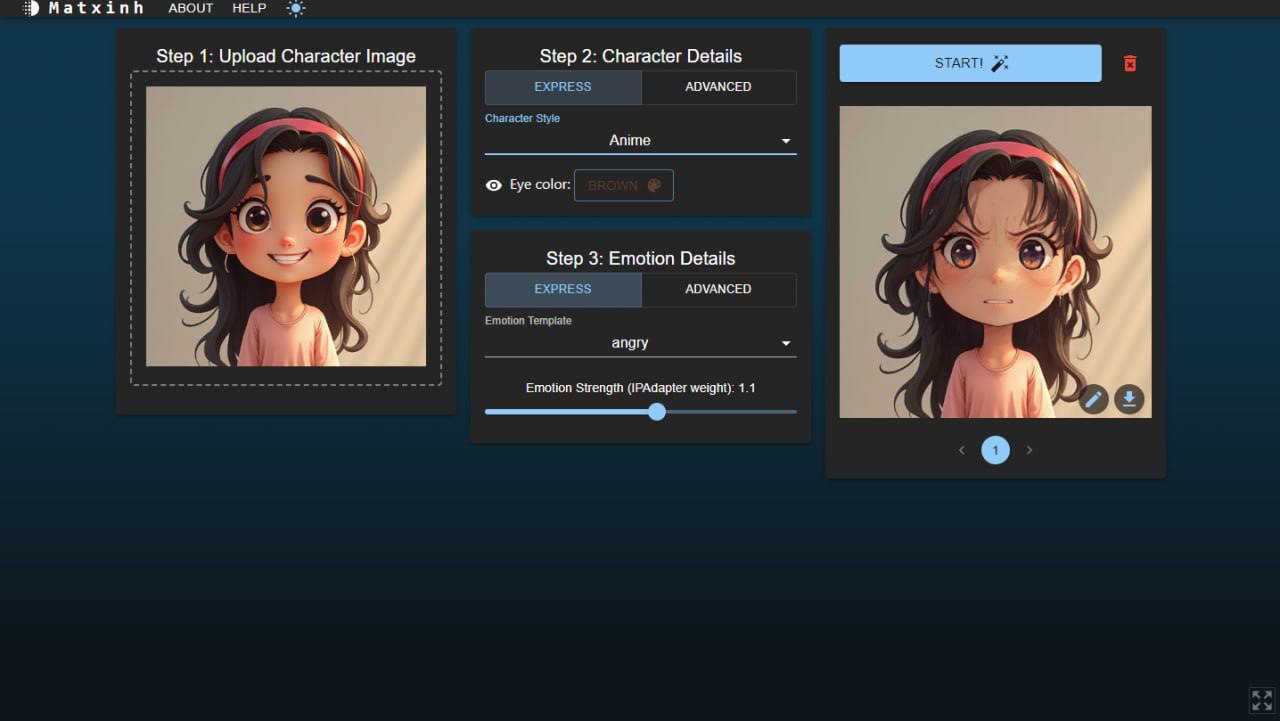1280x721 pixels.
Task: Click the eye icon beside Eye color
Action: [493, 185]
